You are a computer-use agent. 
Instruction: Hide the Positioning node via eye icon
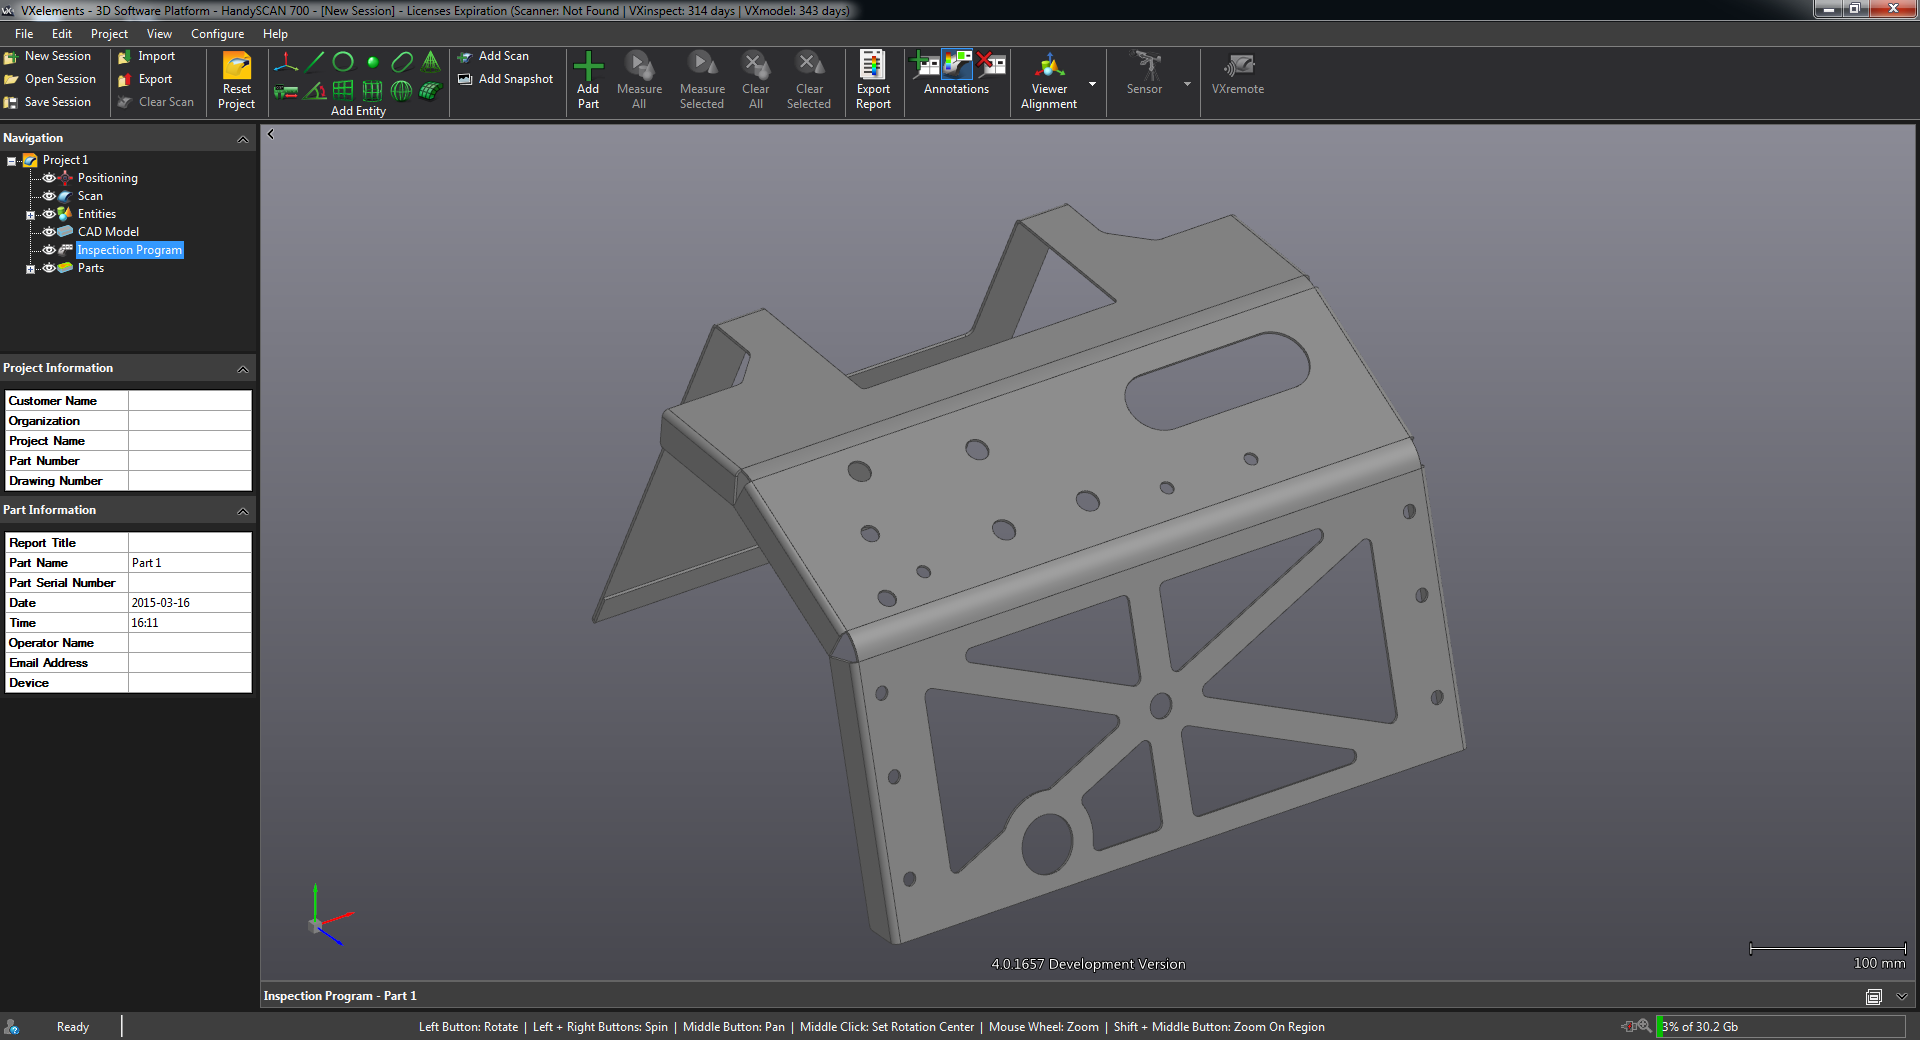point(48,178)
